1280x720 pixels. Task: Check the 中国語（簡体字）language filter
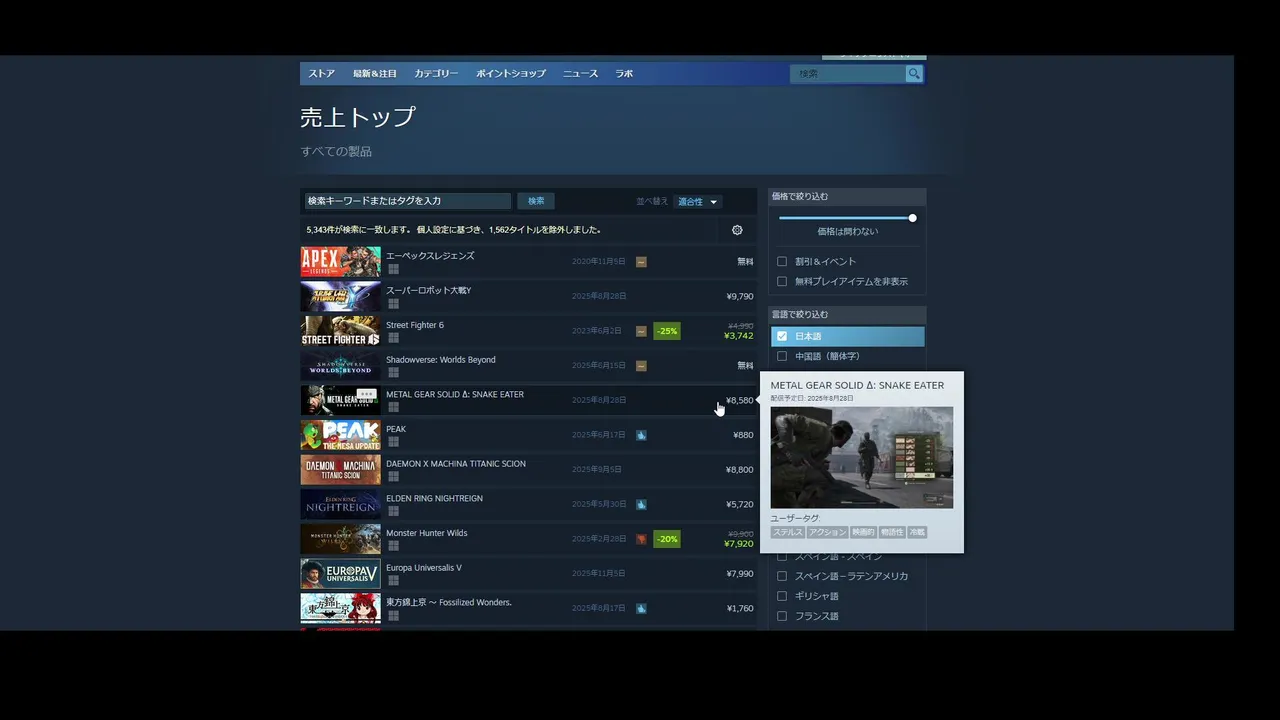click(782, 356)
